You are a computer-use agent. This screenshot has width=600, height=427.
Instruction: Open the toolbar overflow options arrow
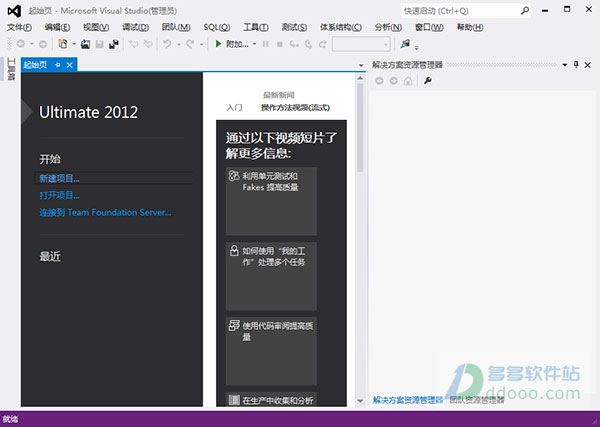(x=416, y=47)
